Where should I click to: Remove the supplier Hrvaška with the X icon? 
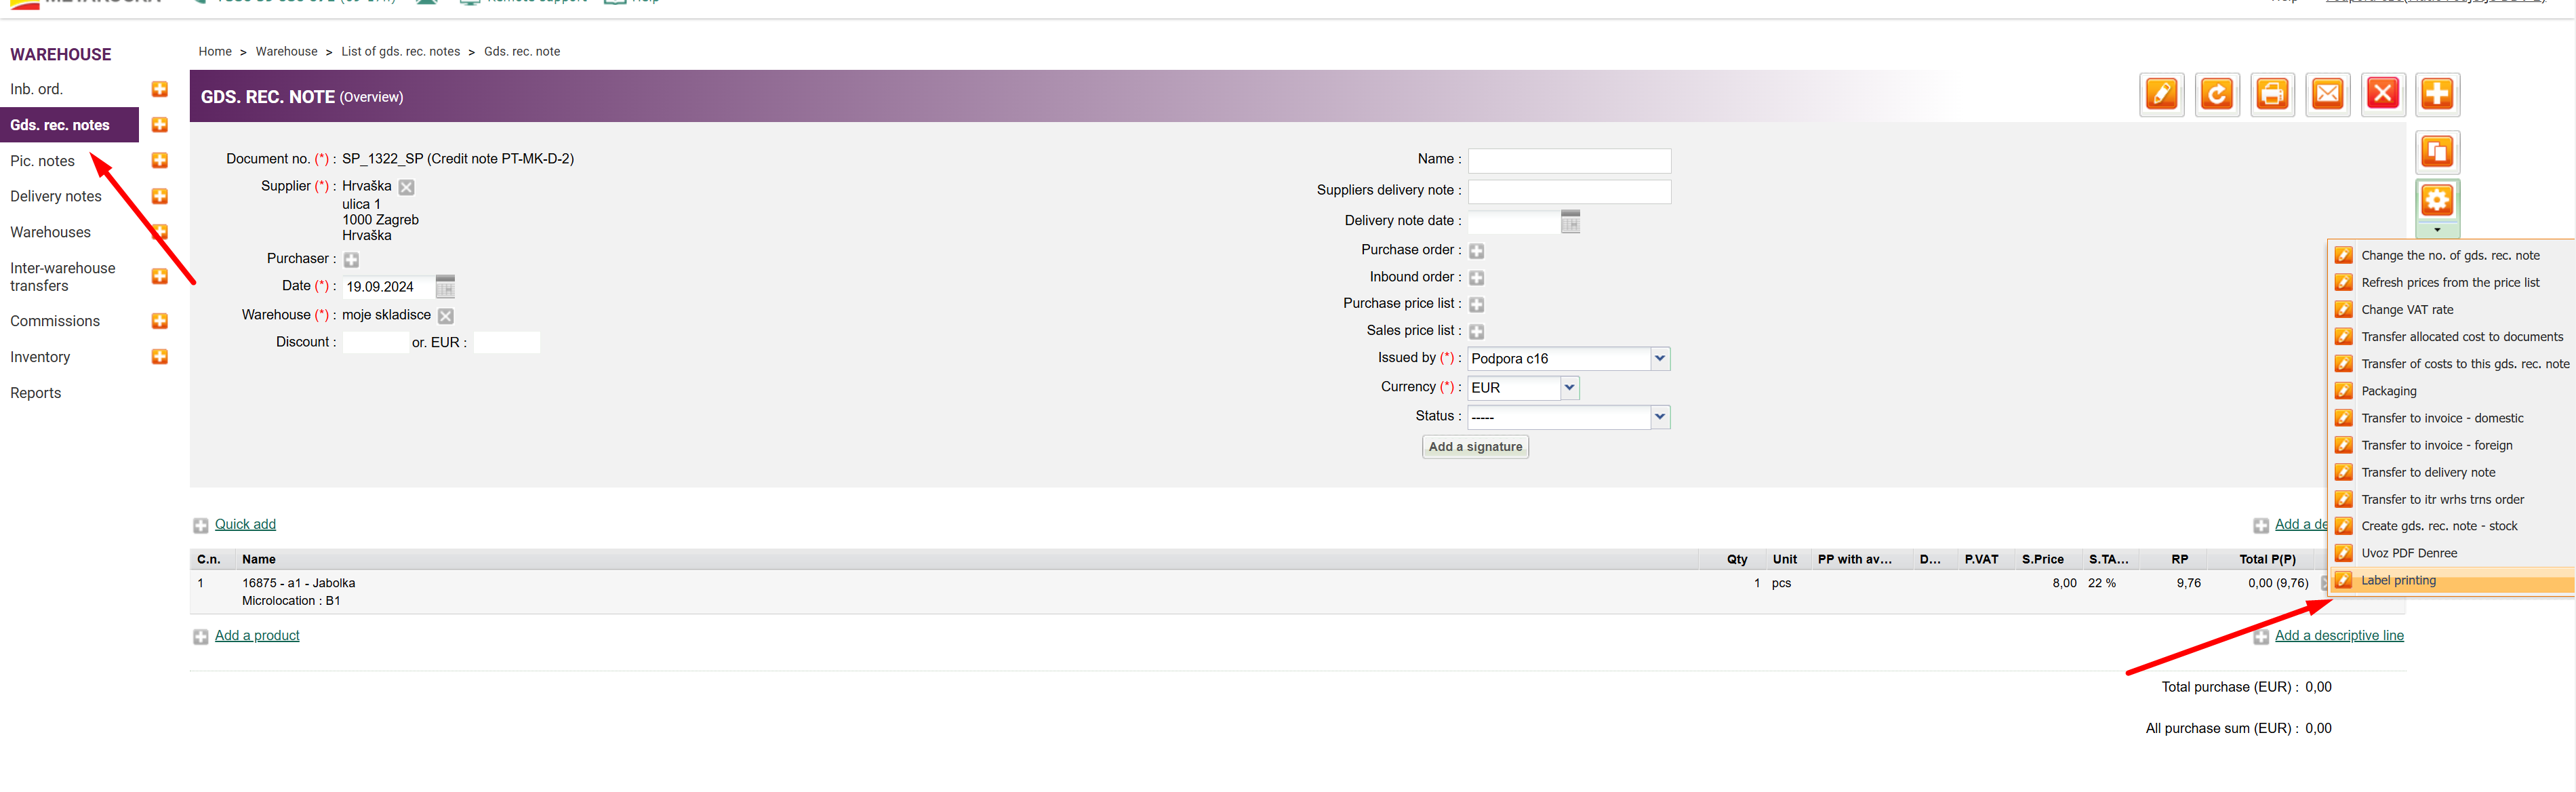pyautogui.click(x=406, y=187)
